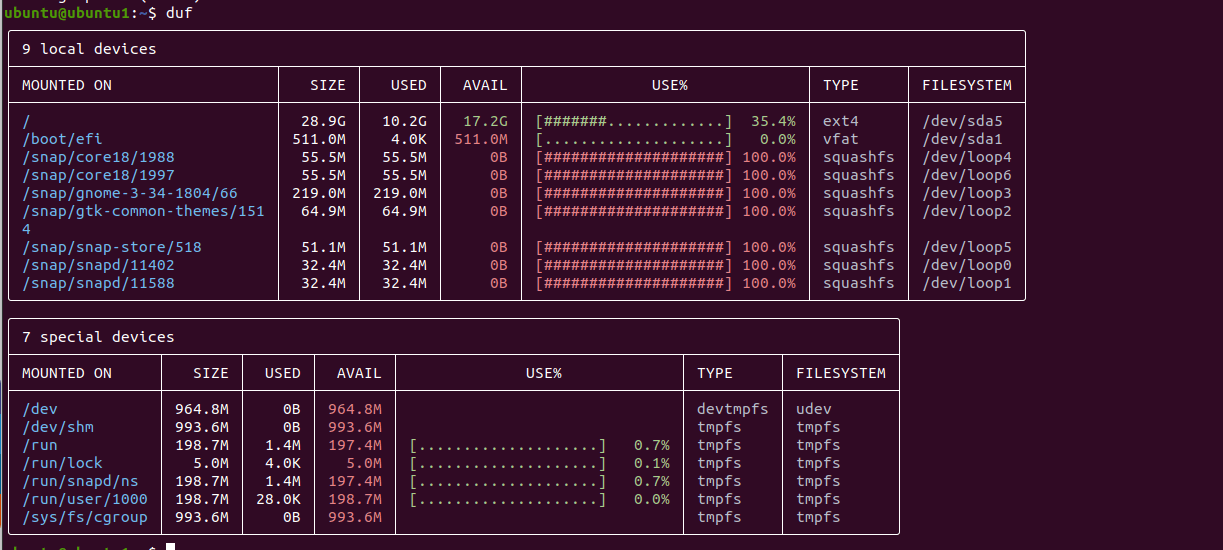Click the /run/lock mount point

coord(62,463)
